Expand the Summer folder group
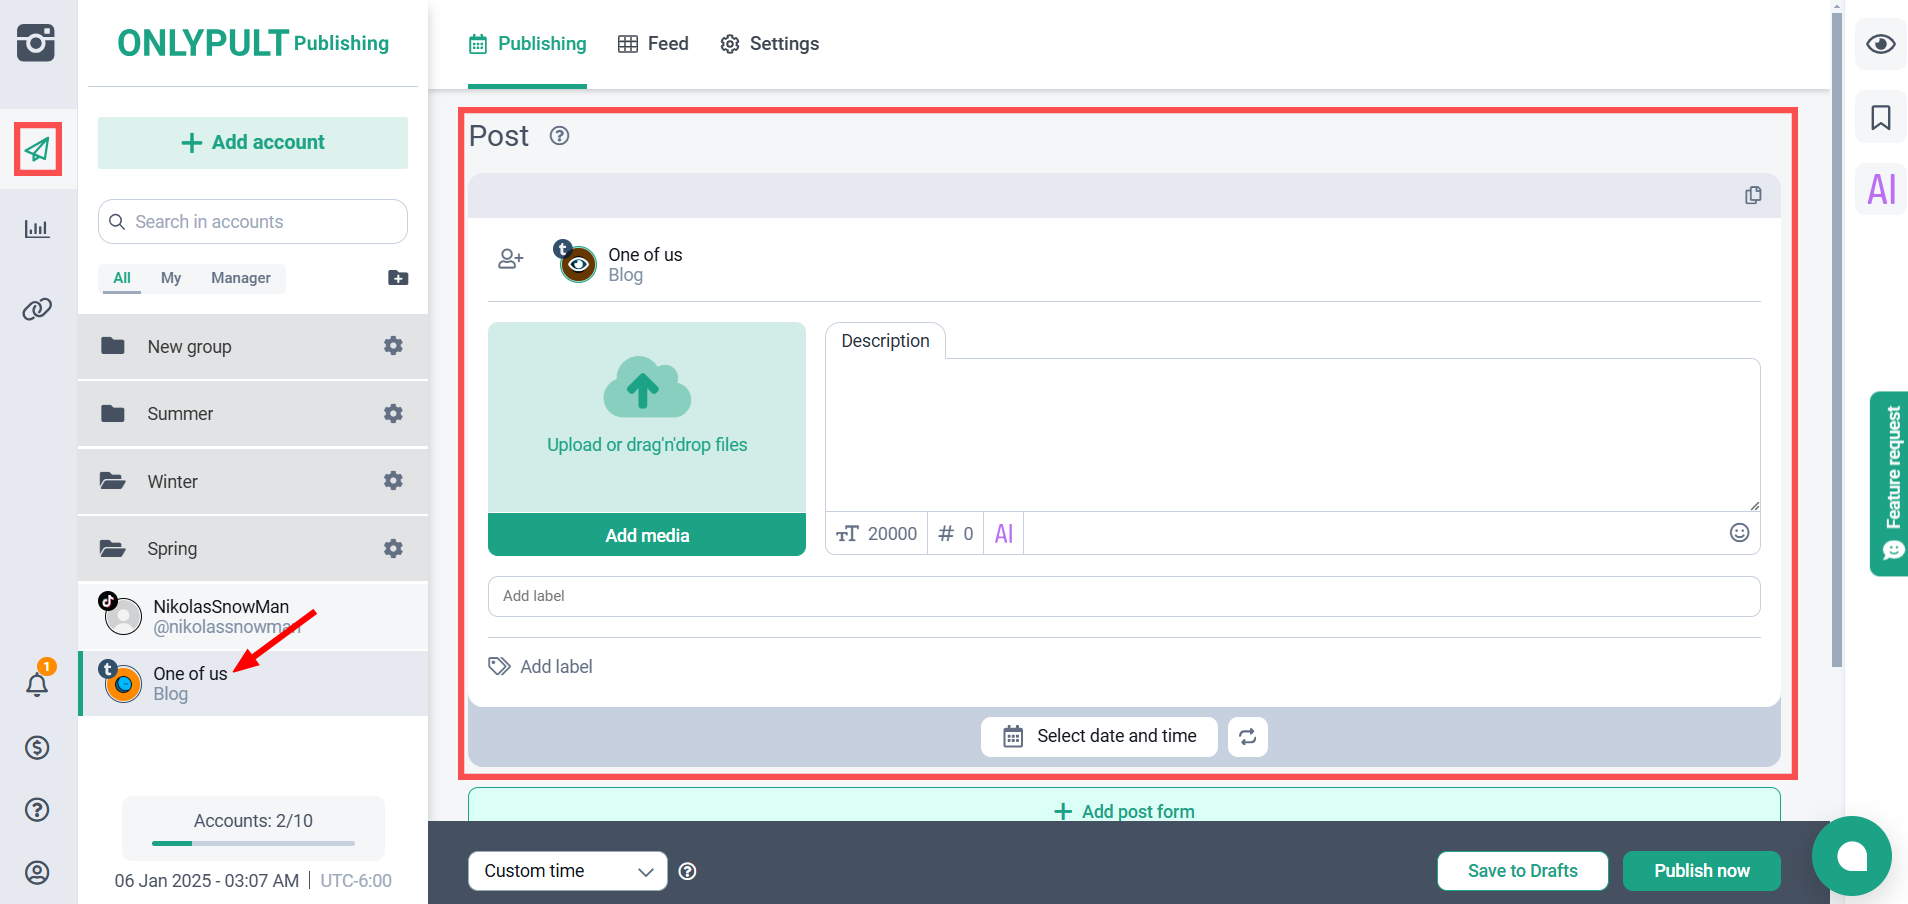This screenshot has height=904, width=1908. tap(180, 414)
